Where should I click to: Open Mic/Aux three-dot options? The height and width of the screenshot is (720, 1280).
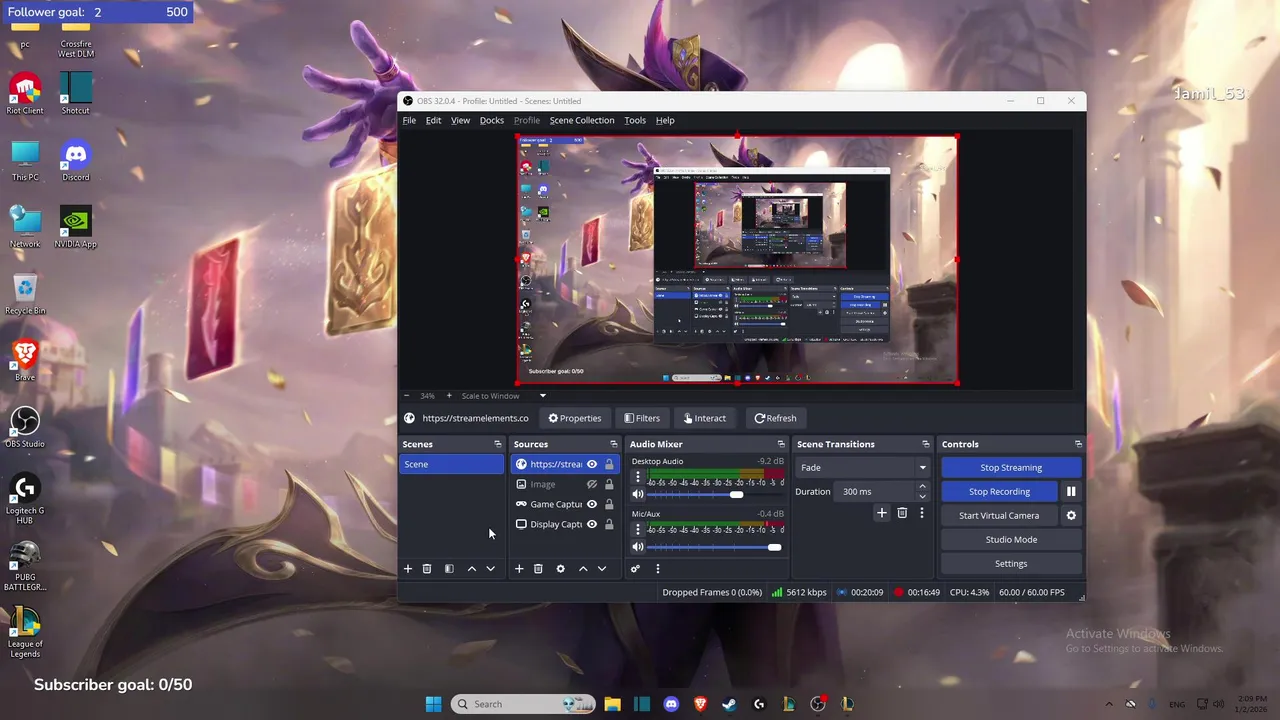(638, 529)
